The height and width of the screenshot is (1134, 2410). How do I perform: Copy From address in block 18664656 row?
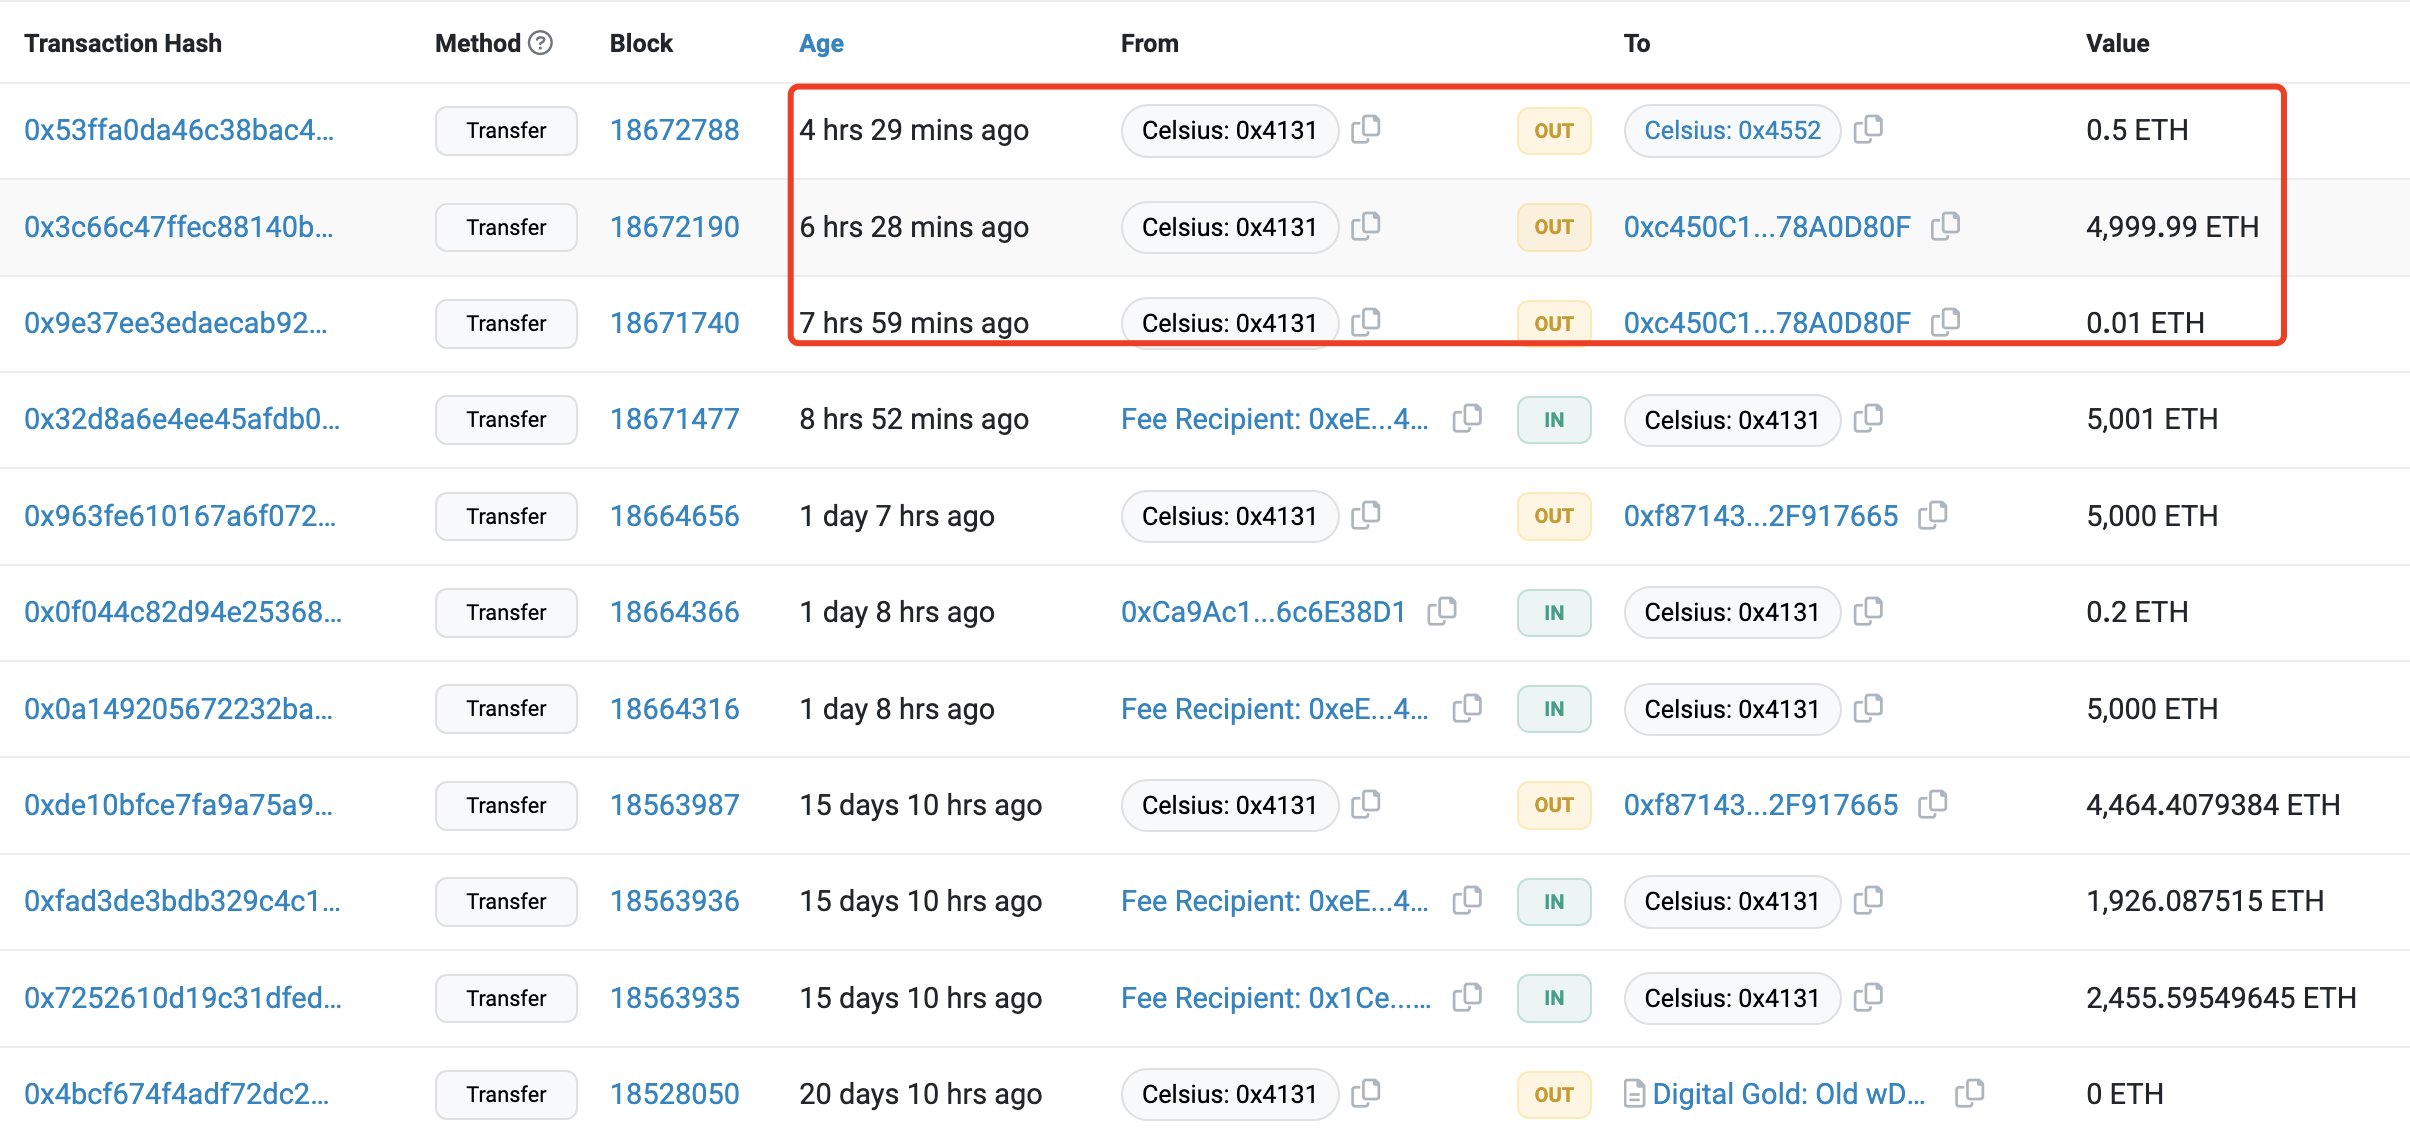(x=1366, y=515)
